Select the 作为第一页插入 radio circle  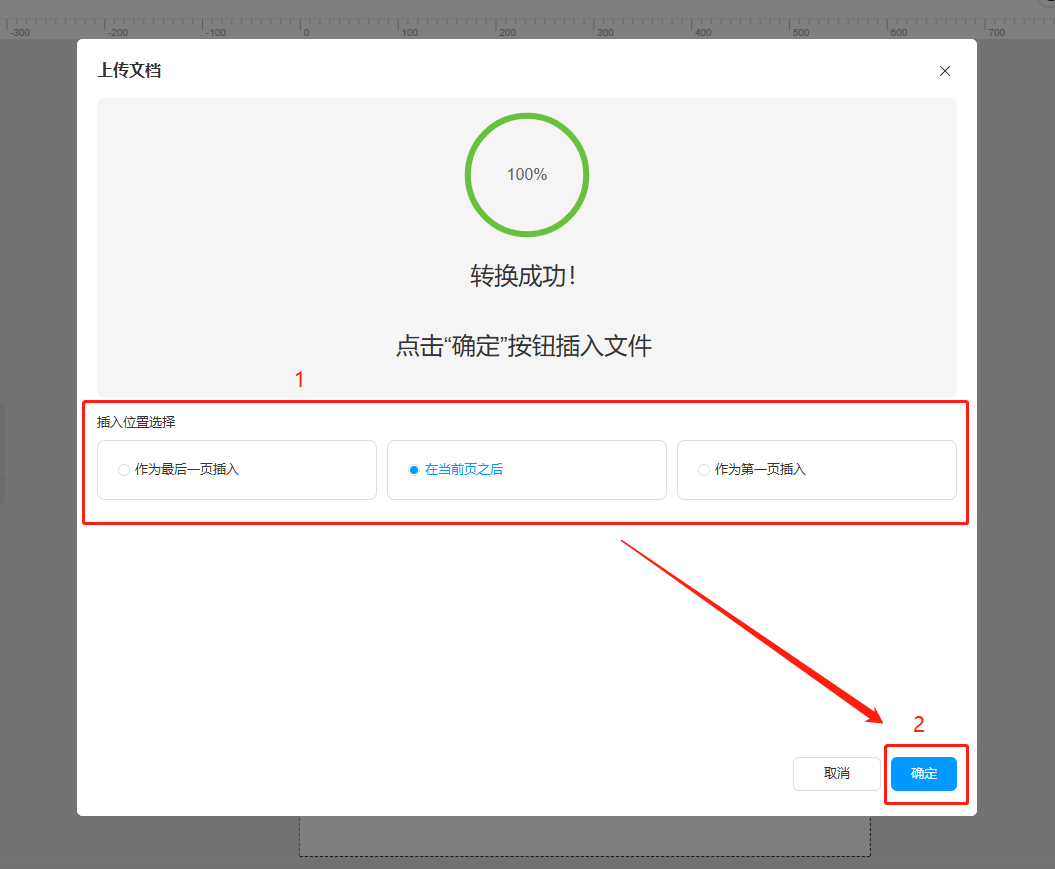(x=704, y=470)
